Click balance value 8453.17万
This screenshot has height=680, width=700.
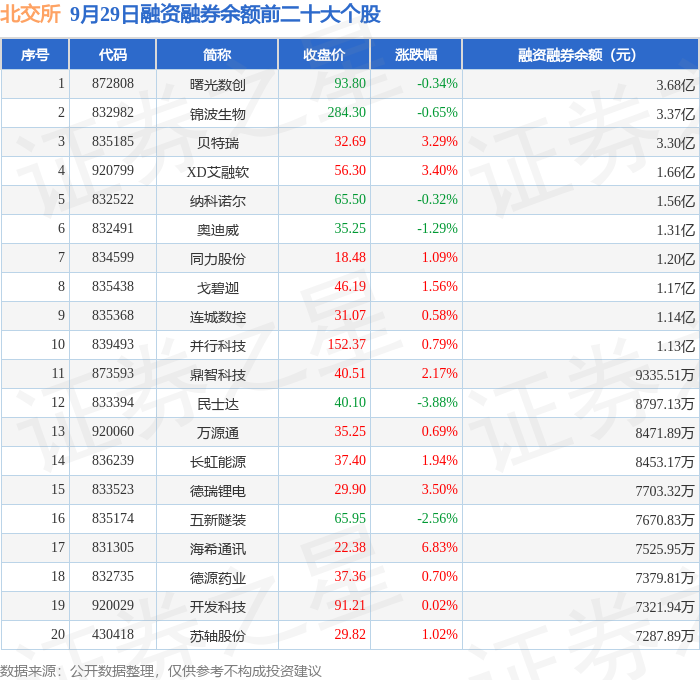[x=665, y=462]
